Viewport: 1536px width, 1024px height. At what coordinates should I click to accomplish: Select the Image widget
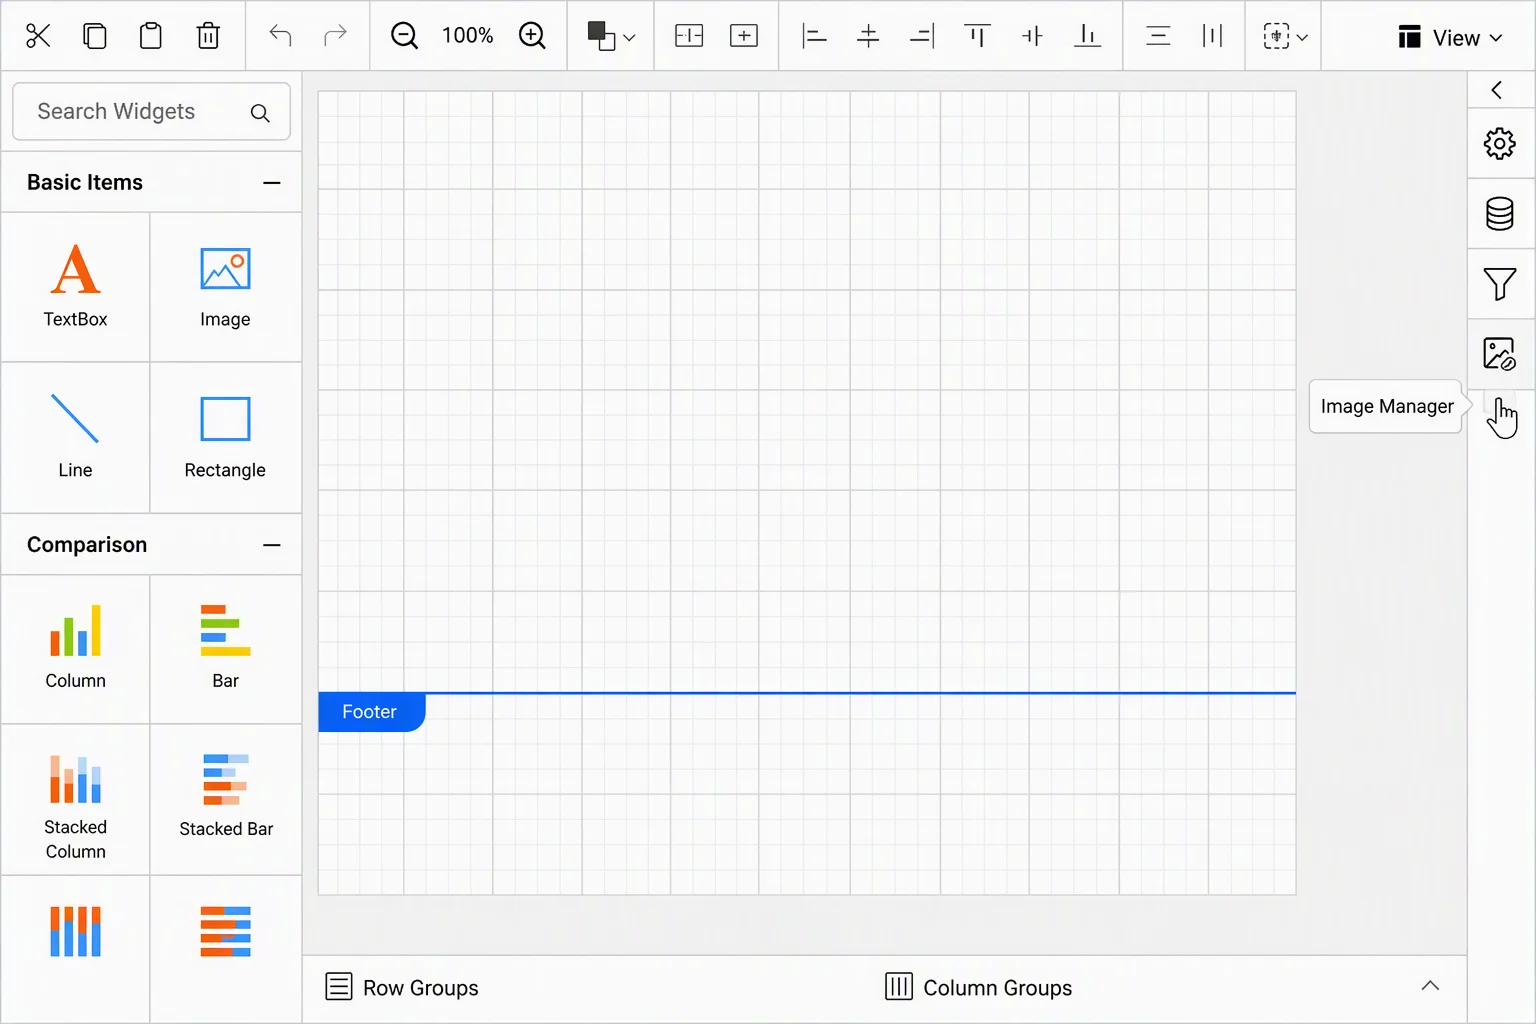pyautogui.click(x=225, y=287)
